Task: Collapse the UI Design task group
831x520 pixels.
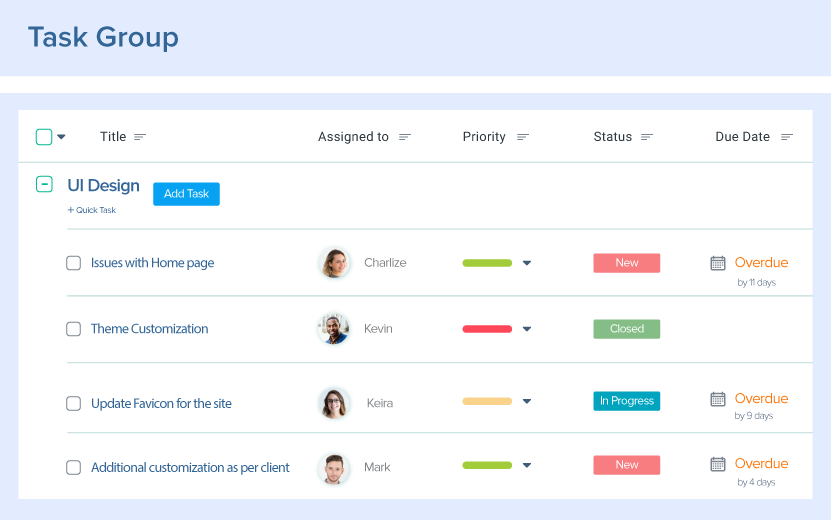Action: pos(44,184)
